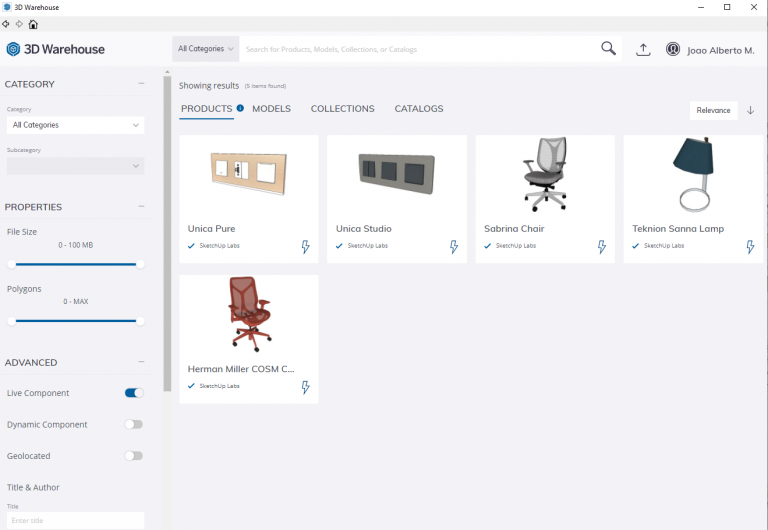Click lightning icon on Teknion Sanna Lamp

point(750,247)
